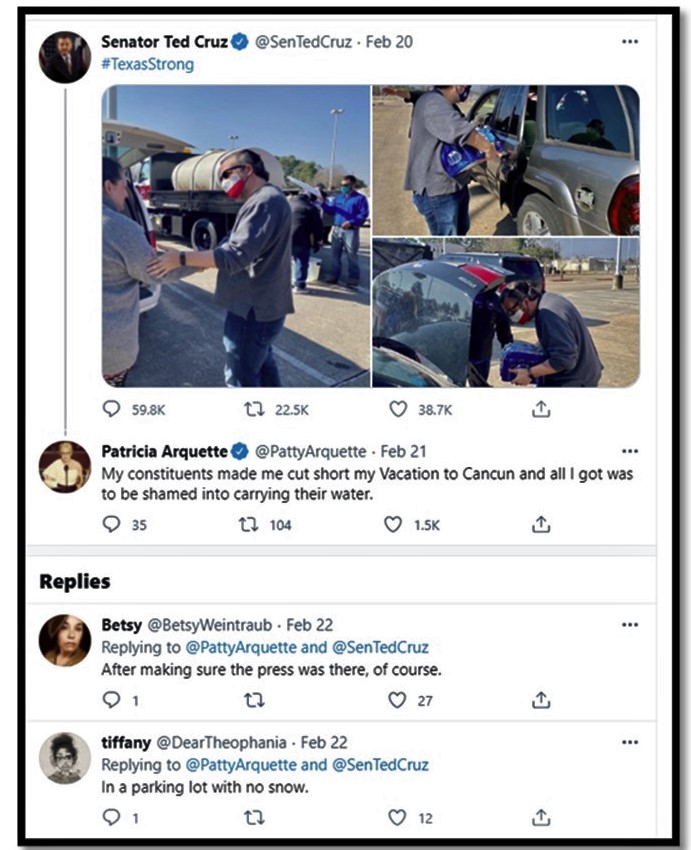Viewport: 691px width, 850px height.
Task: Click the #TexasStrong hashtag link
Action: click(147, 64)
